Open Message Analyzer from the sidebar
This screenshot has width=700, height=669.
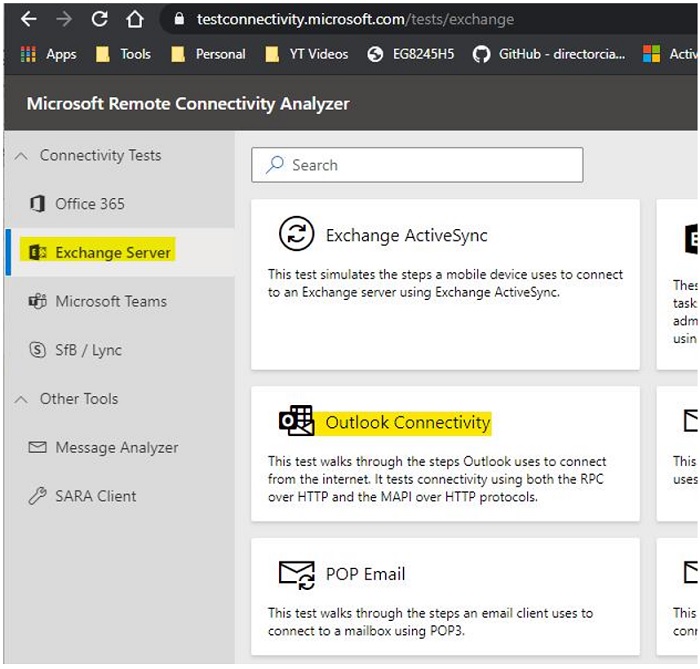[x=120, y=447]
